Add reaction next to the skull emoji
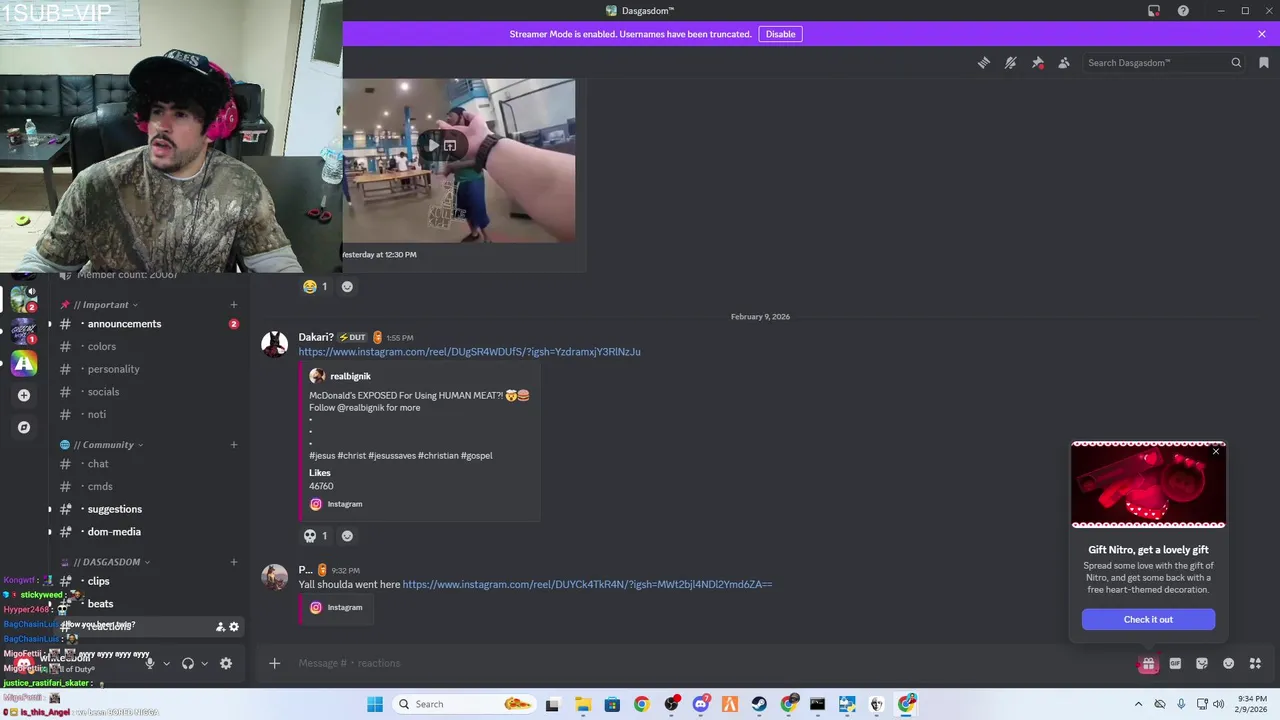Screen dimensions: 1280x720 click(x=347, y=536)
